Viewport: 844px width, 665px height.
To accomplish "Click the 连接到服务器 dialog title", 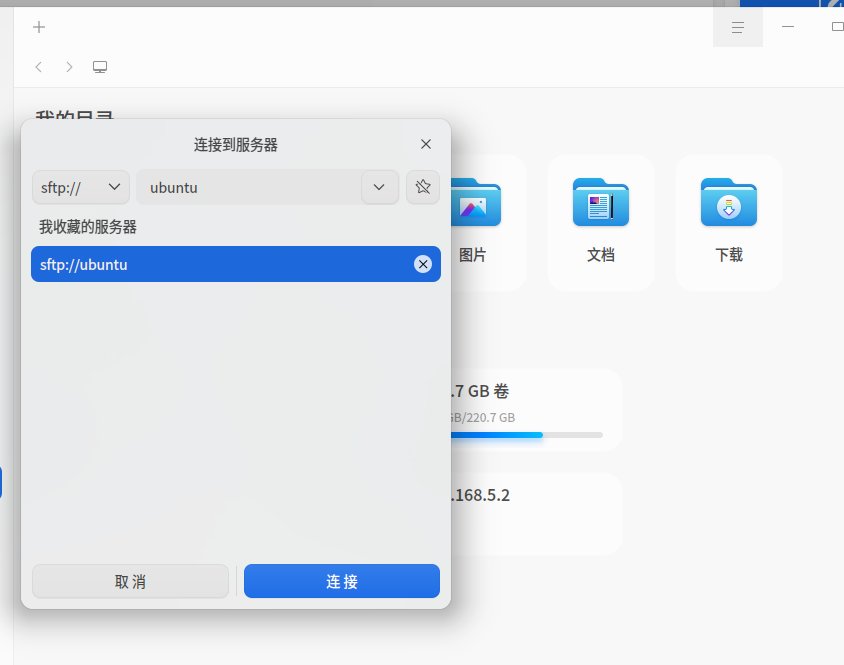I will (x=236, y=144).
